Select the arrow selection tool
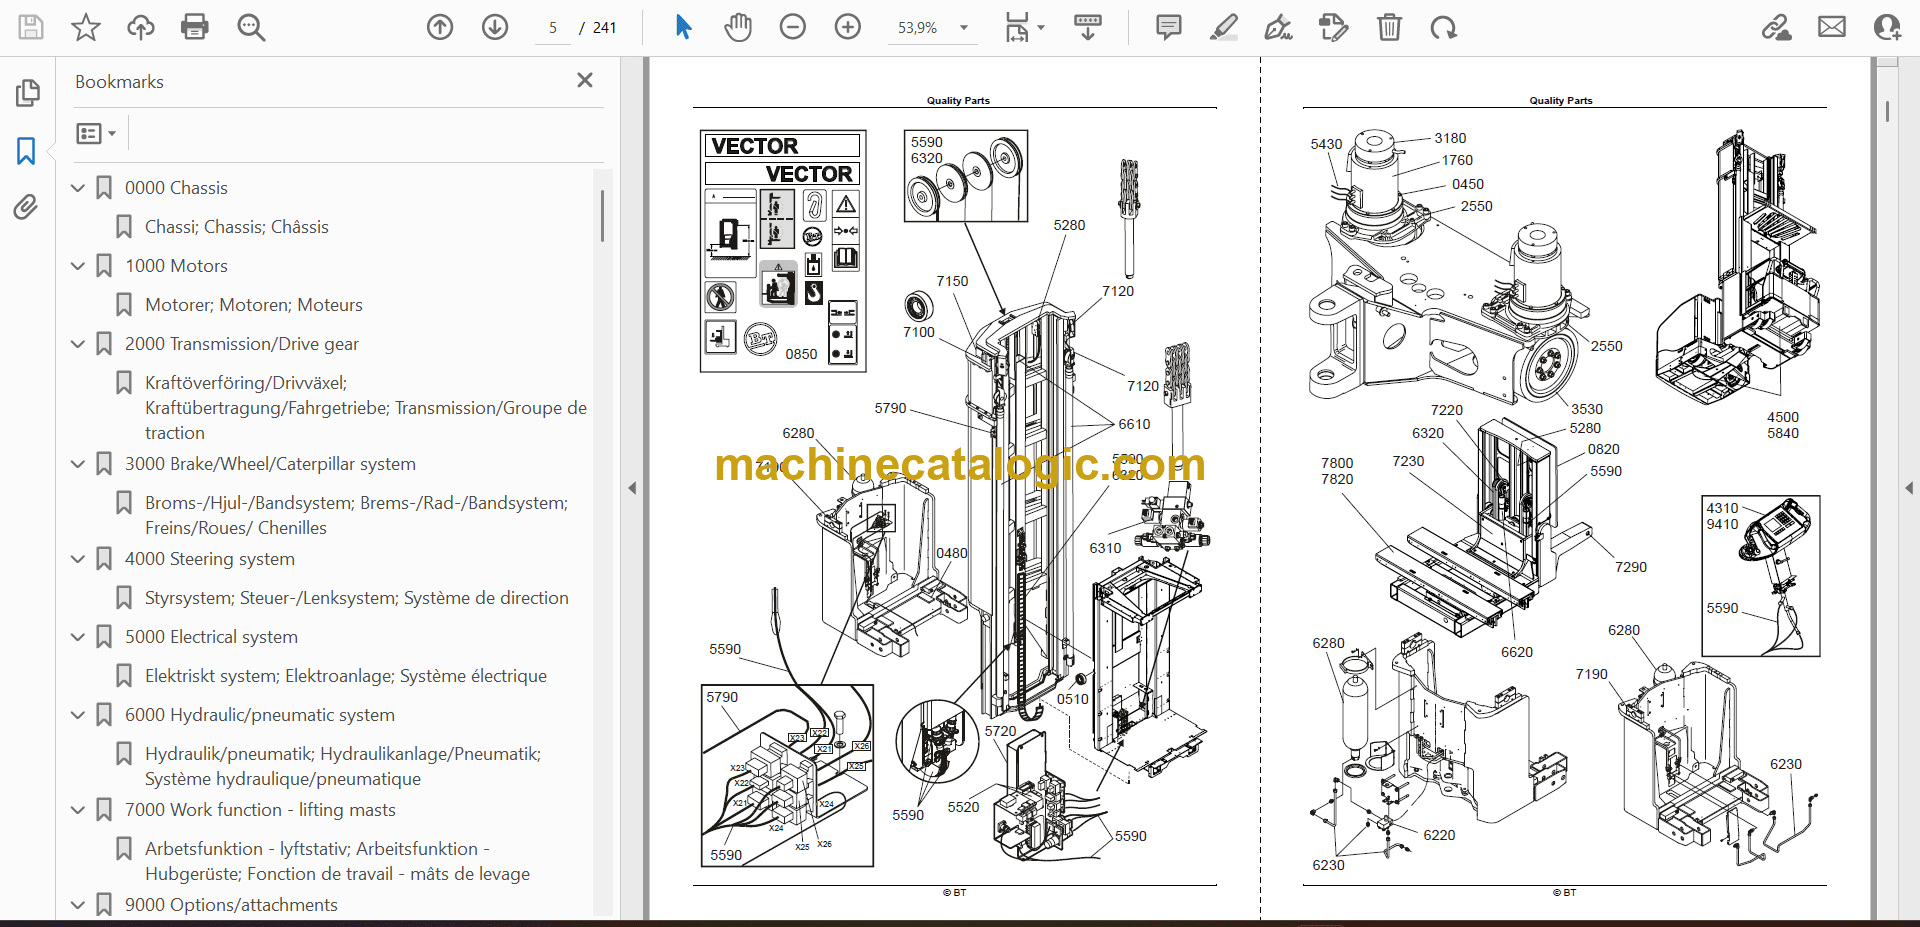1920x927 pixels. 683,27
